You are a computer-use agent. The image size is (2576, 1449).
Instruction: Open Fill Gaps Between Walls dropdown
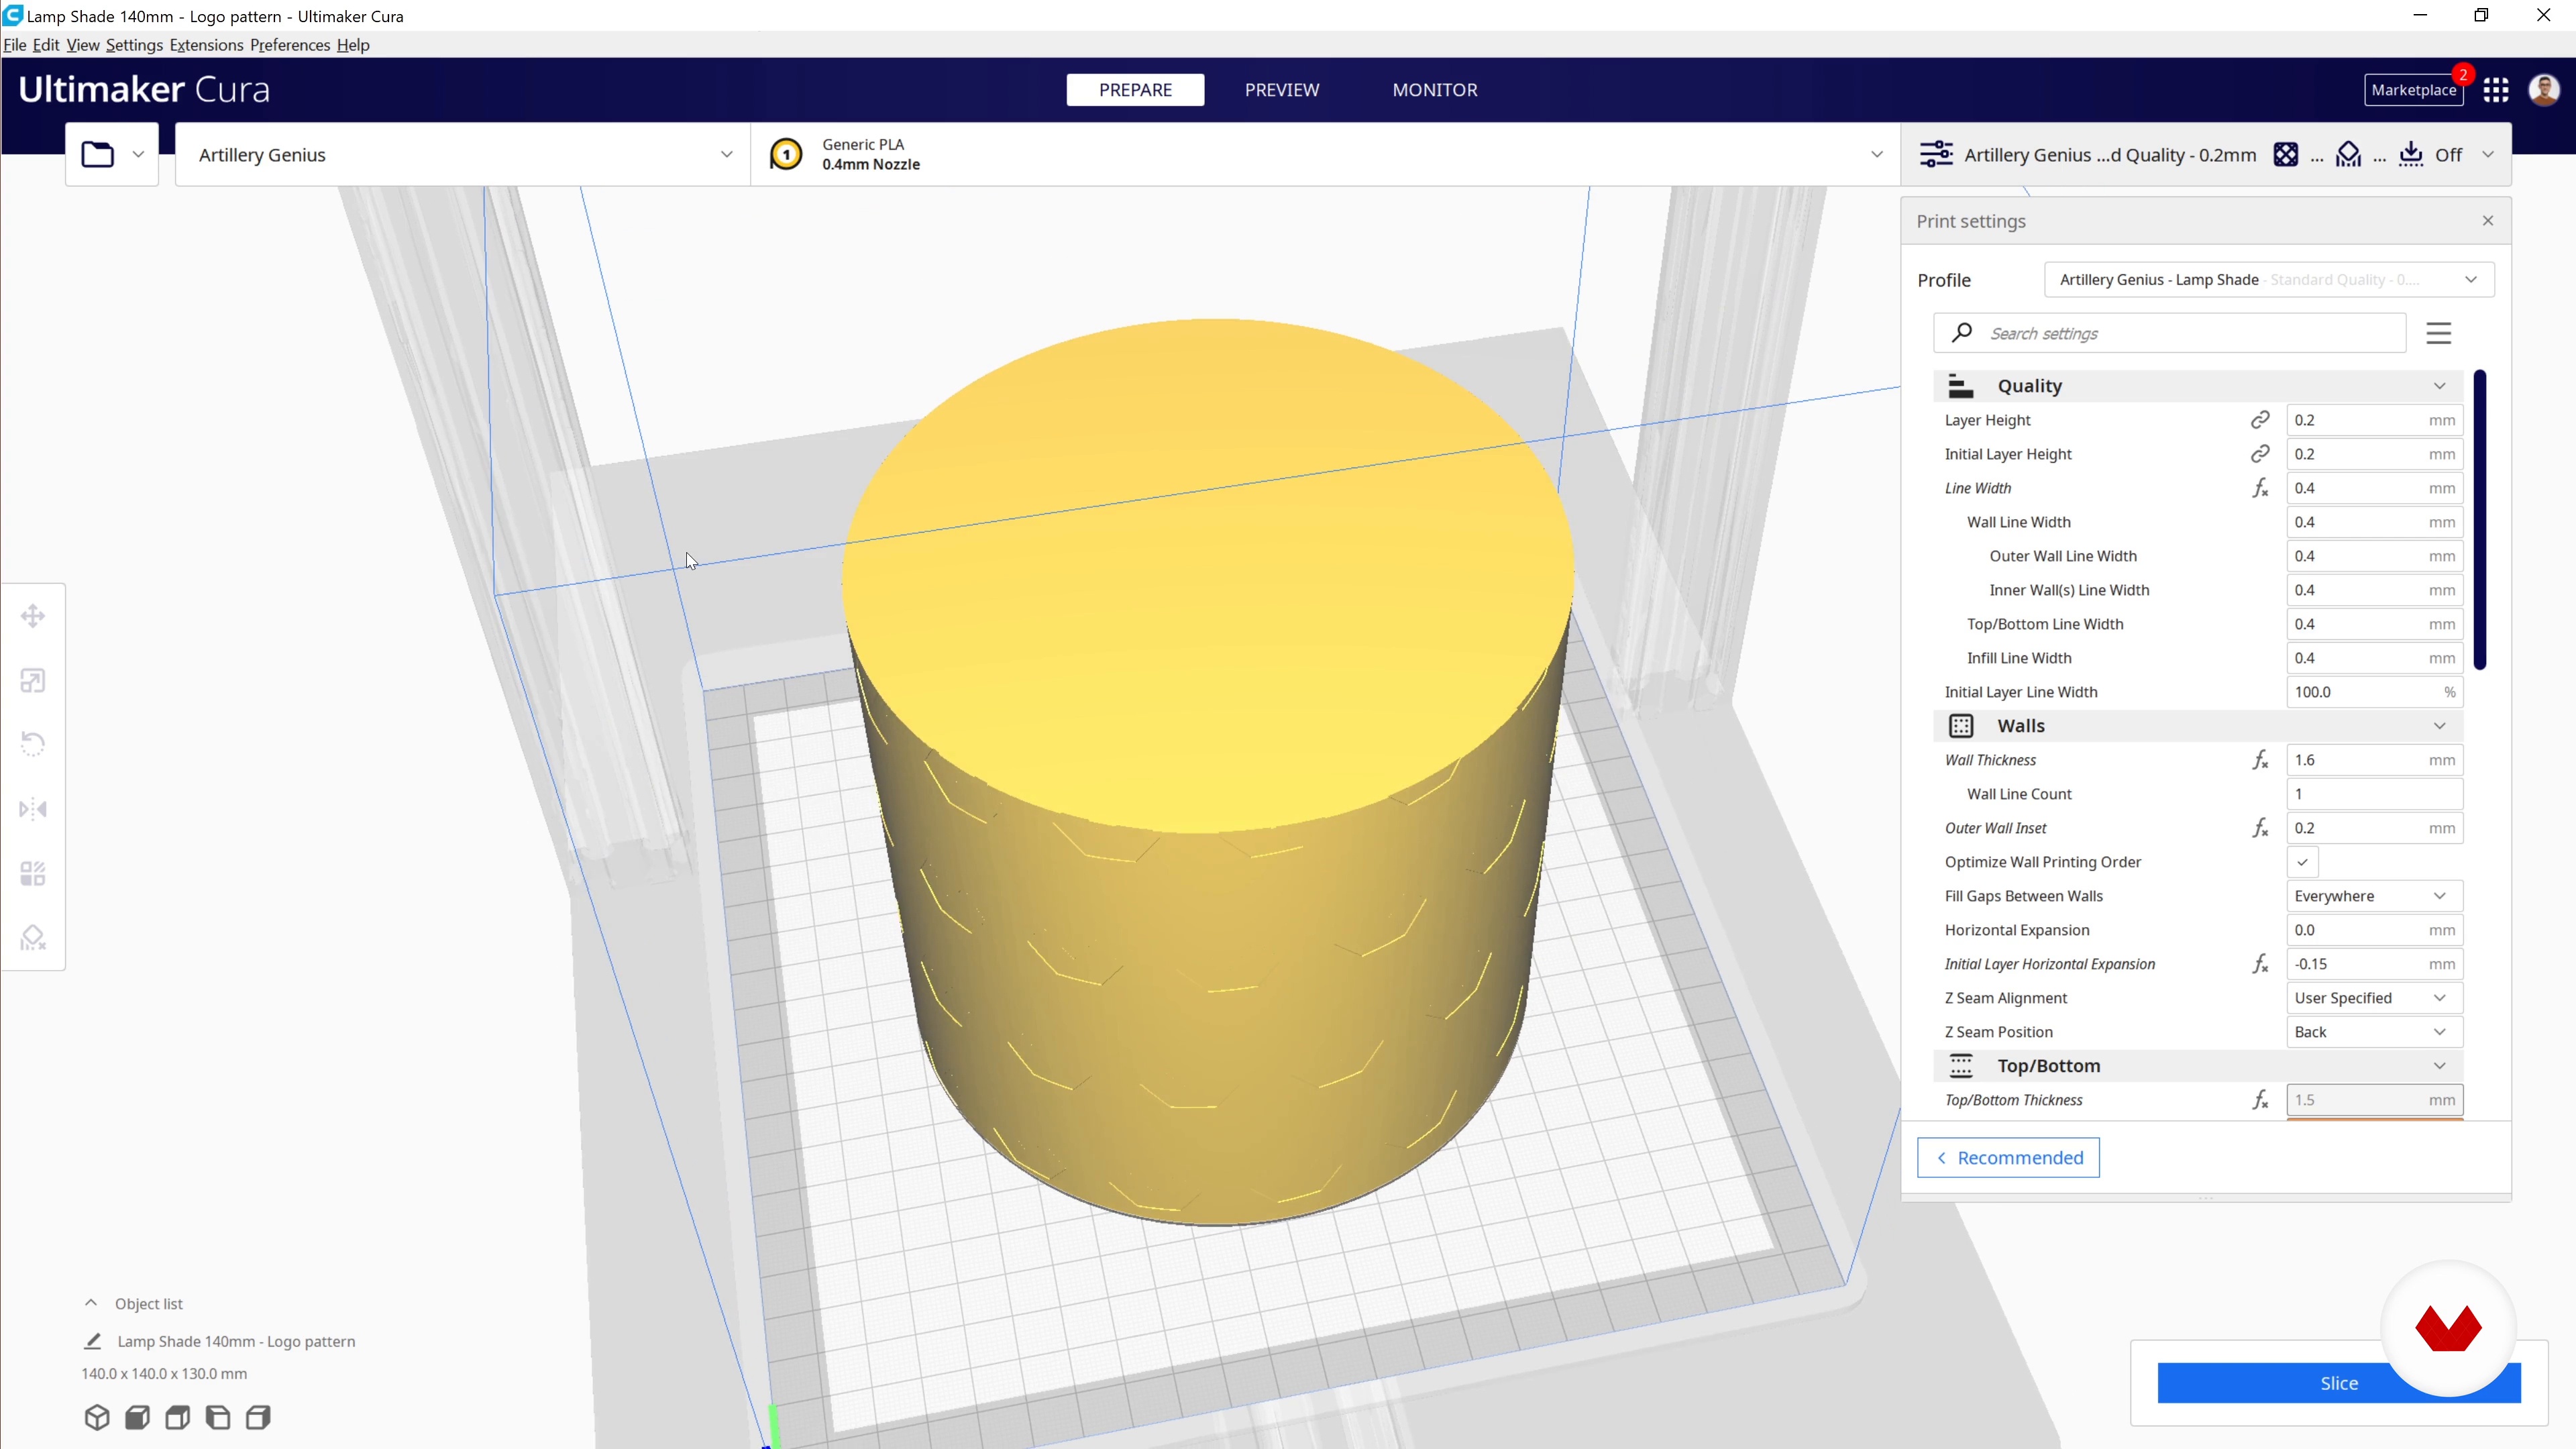click(x=2374, y=896)
